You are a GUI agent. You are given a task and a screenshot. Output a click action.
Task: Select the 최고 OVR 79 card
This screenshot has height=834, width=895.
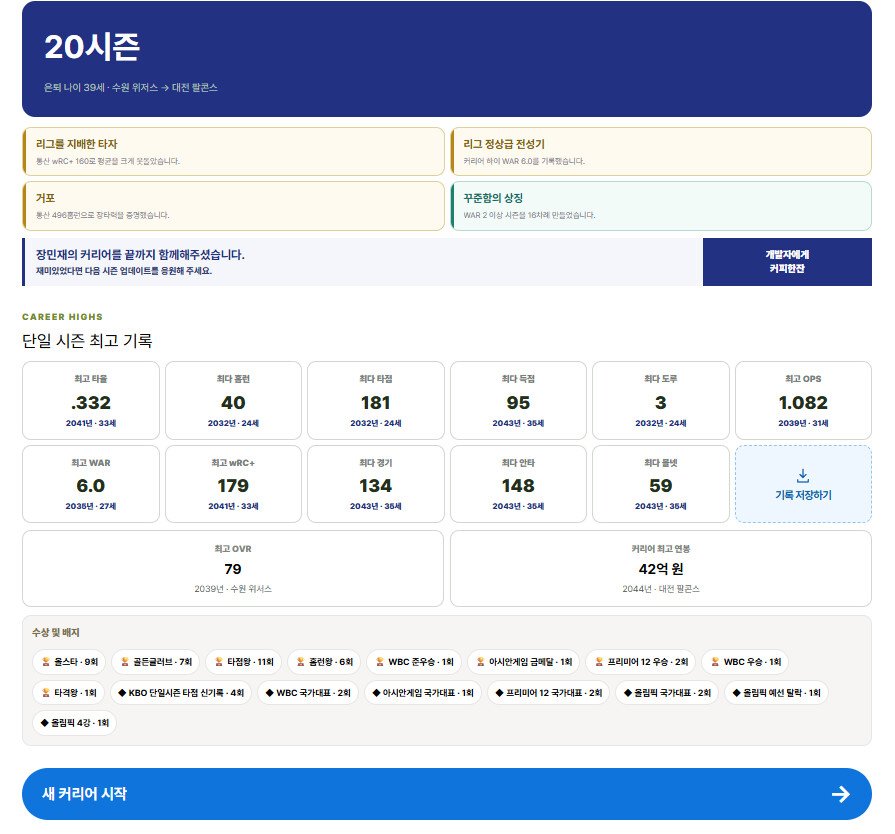coord(233,569)
